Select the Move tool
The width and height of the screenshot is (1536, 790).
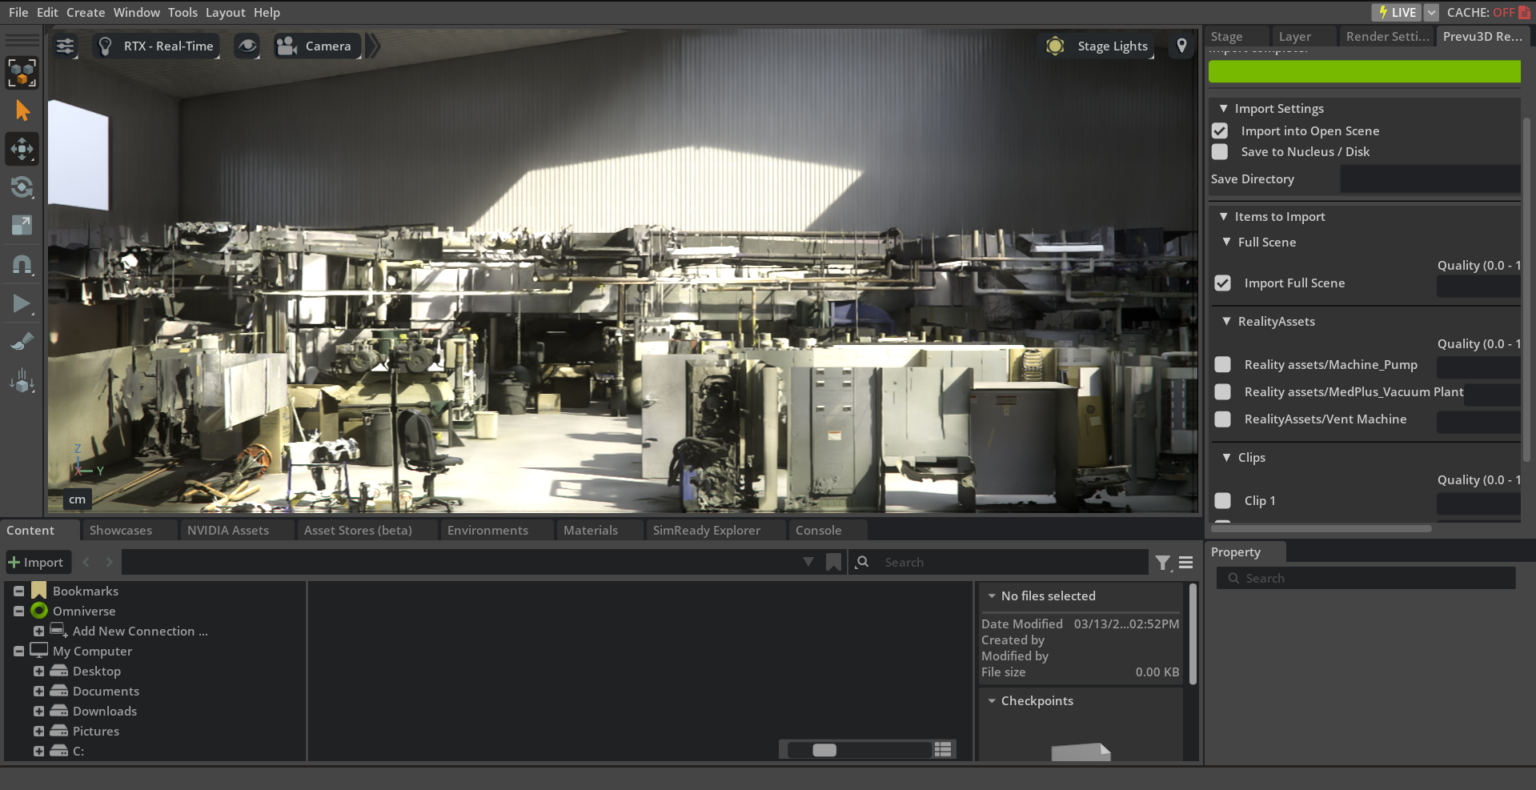(x=22, y=148)
